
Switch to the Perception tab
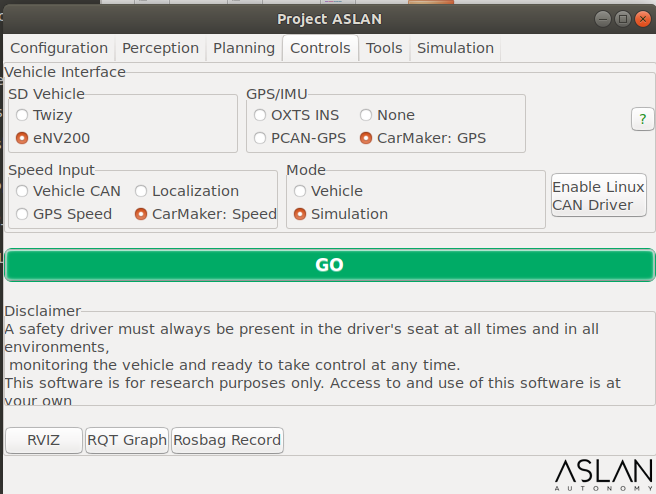click(160, 48)
